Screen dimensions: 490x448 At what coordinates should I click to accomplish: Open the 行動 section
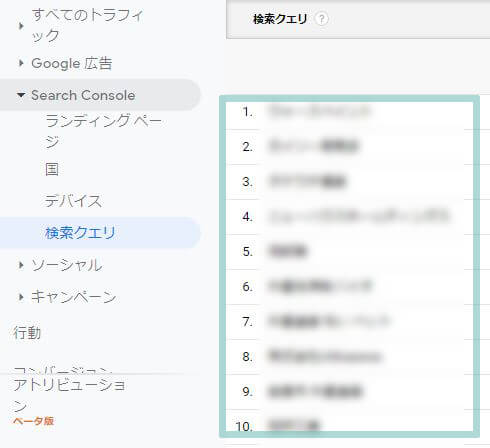click(x=27, y=333)
